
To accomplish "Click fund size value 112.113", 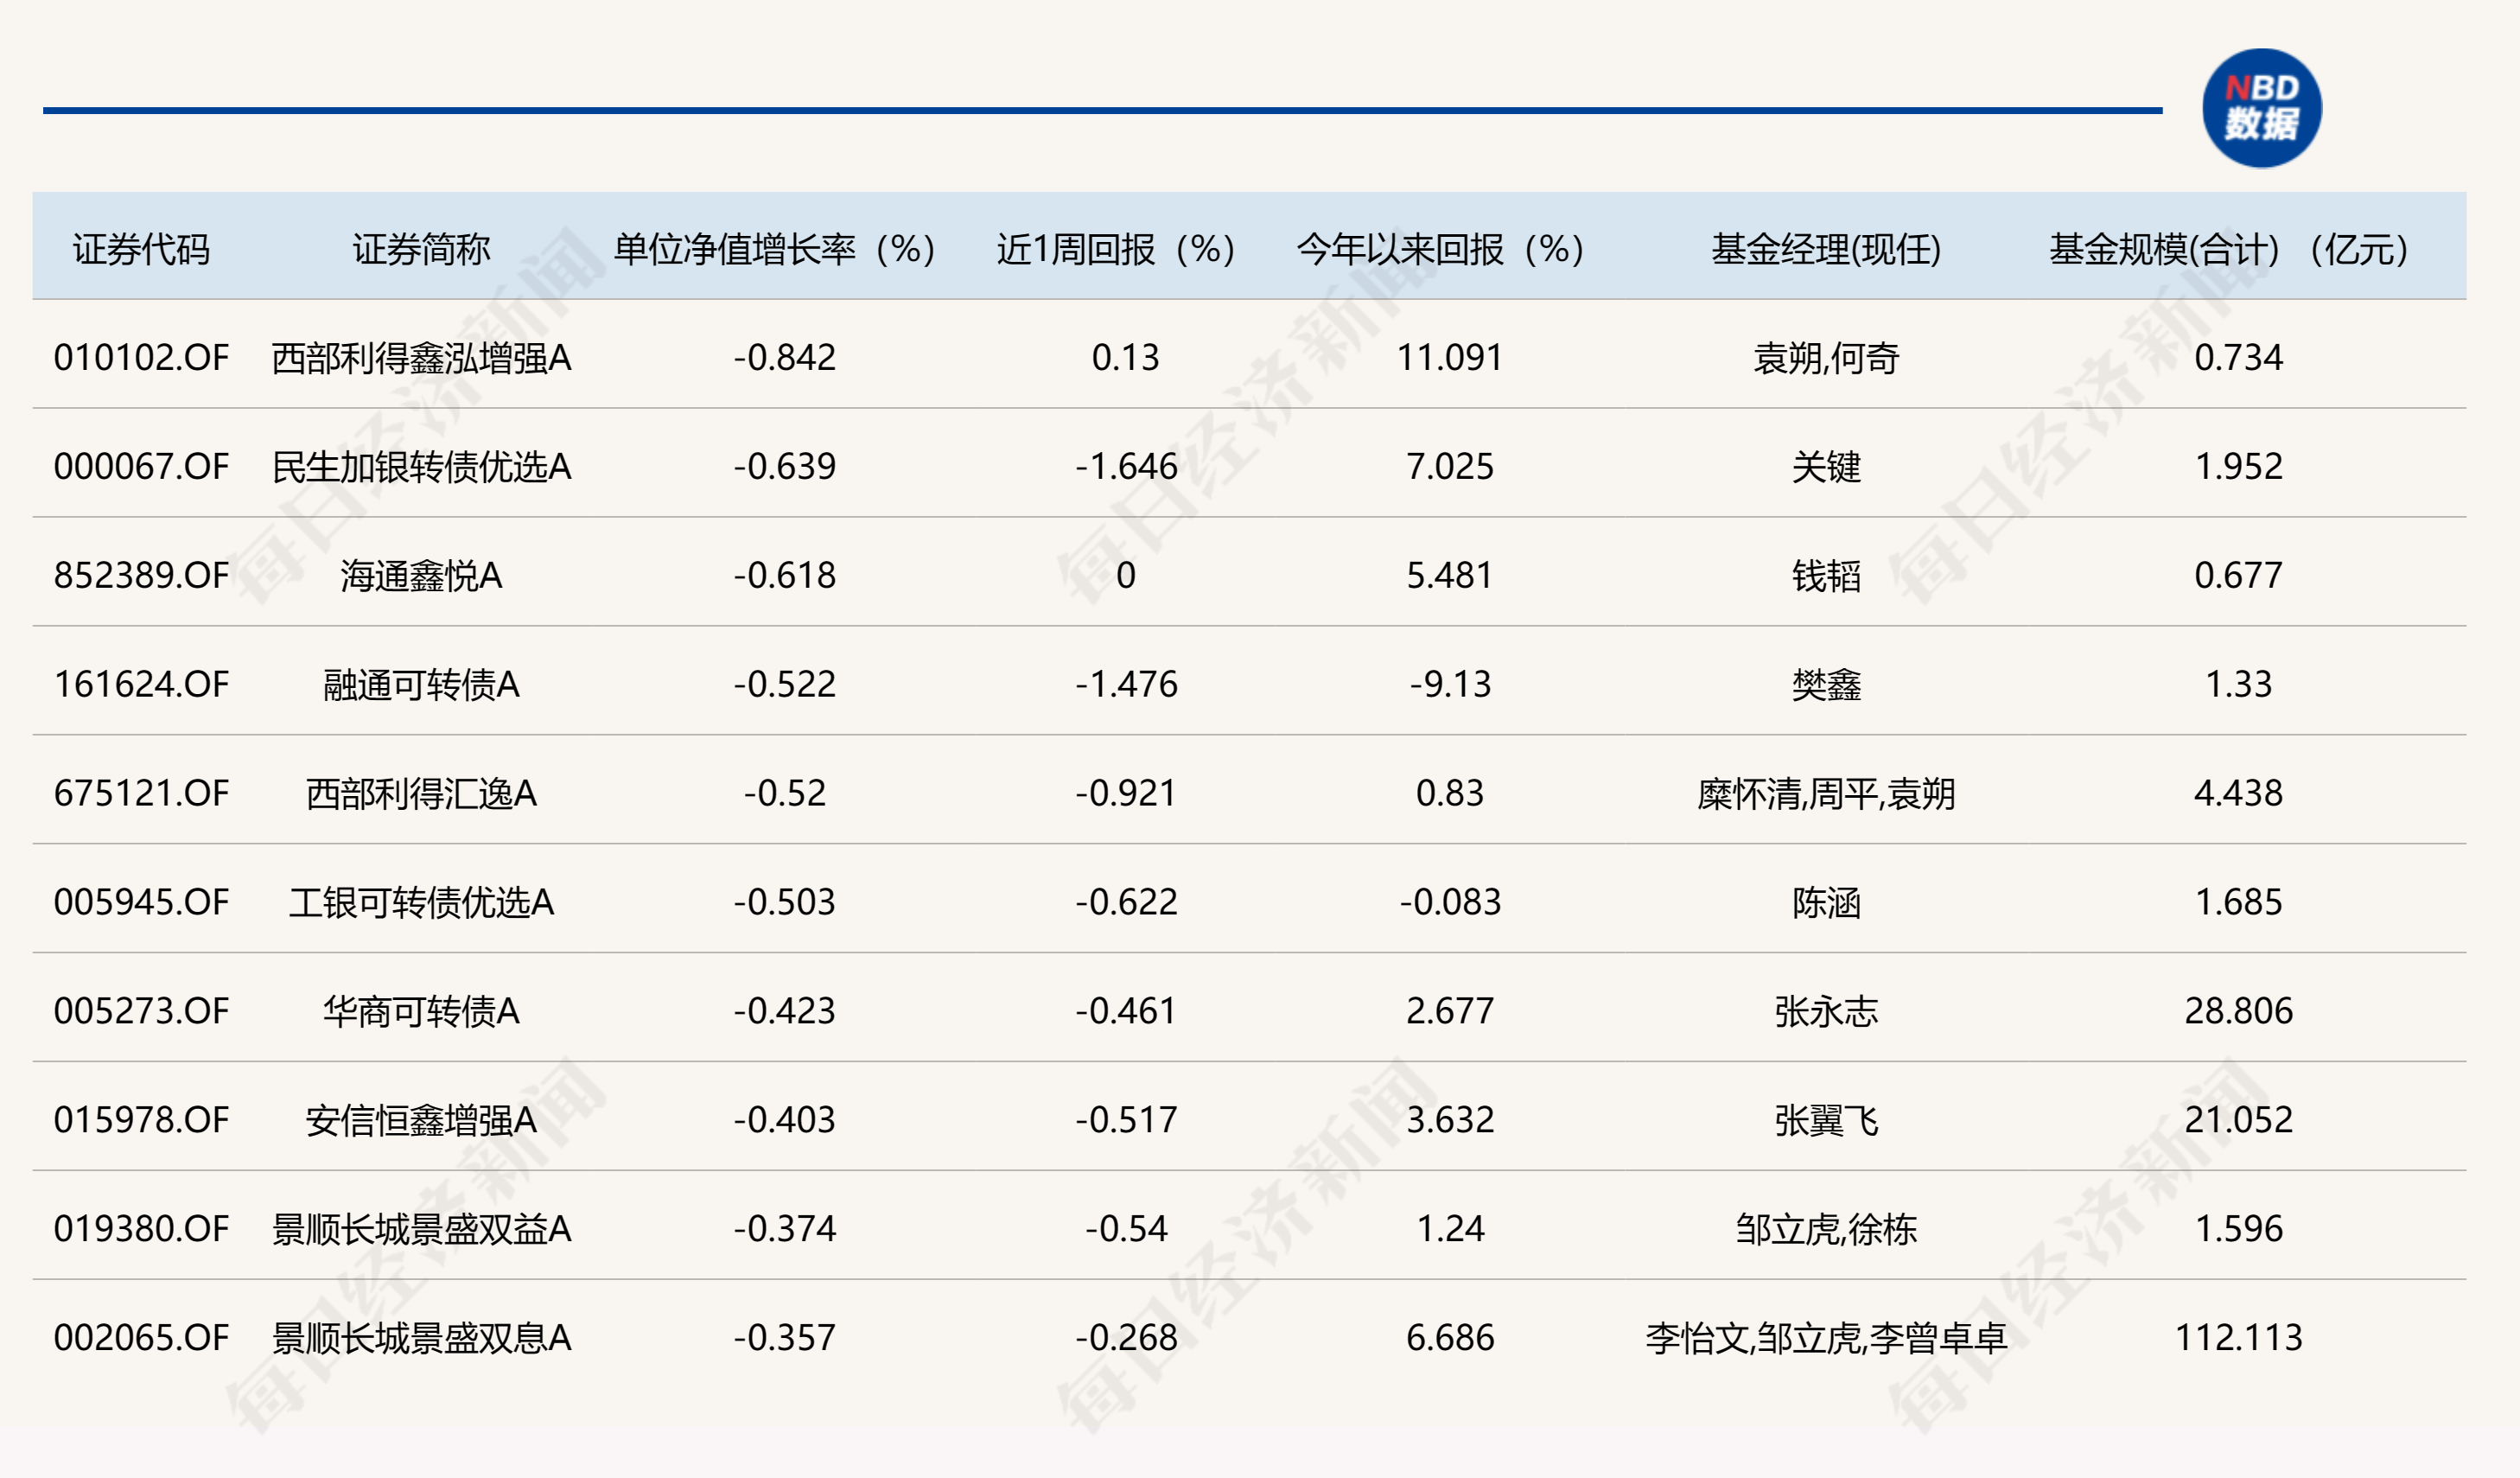I will 2239,1339.
